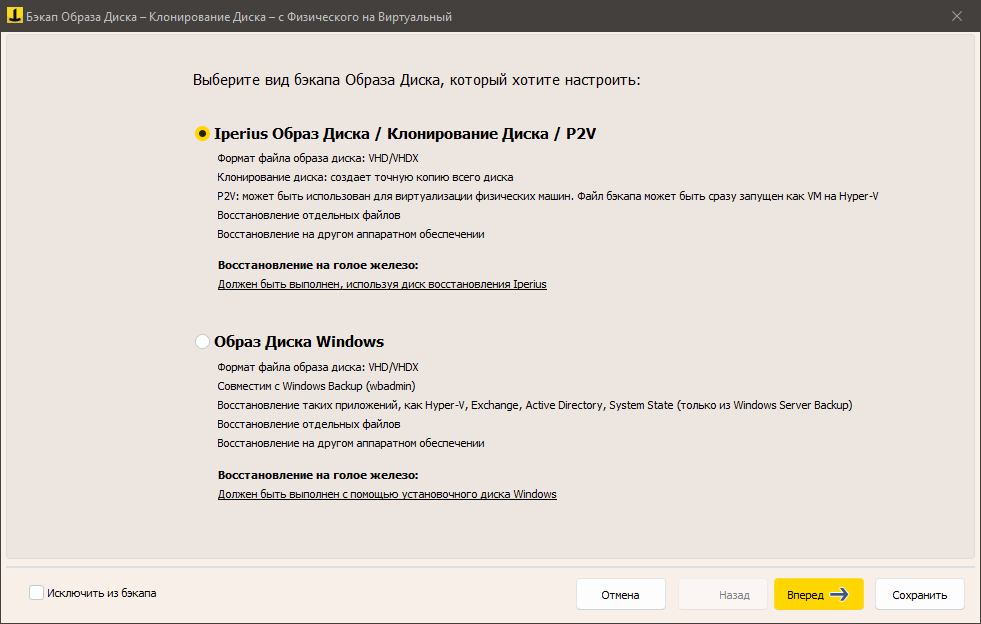Click the Iperius icon in the title bar
This screenshot has width=981, height=624.
[x=16, y=16]
